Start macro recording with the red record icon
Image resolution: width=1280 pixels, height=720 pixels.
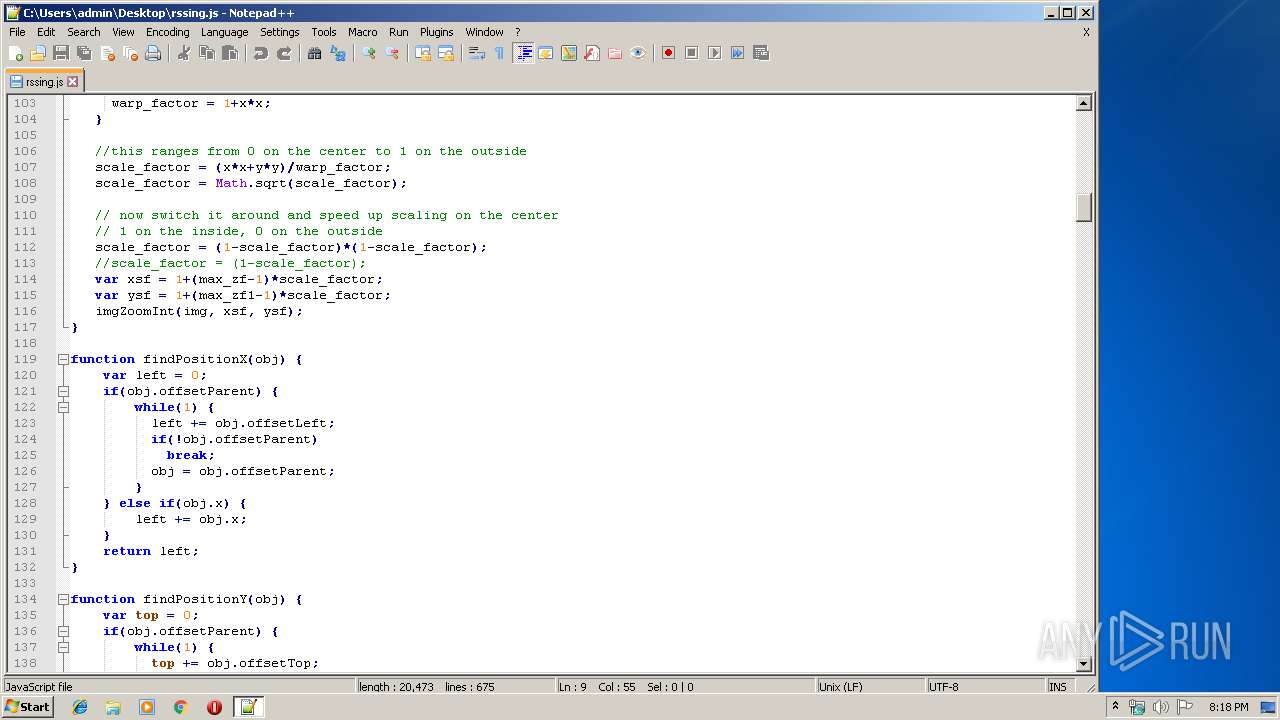pos(668,53)
